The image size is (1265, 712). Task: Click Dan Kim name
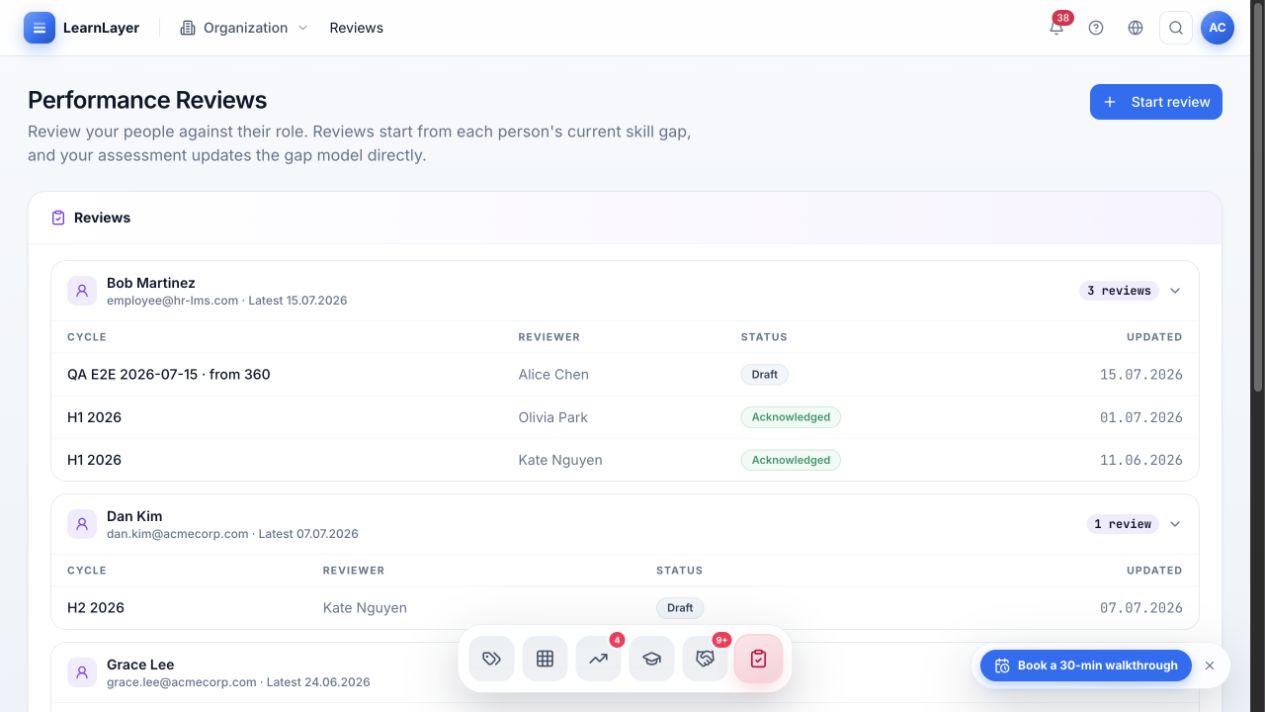point(134,516)
